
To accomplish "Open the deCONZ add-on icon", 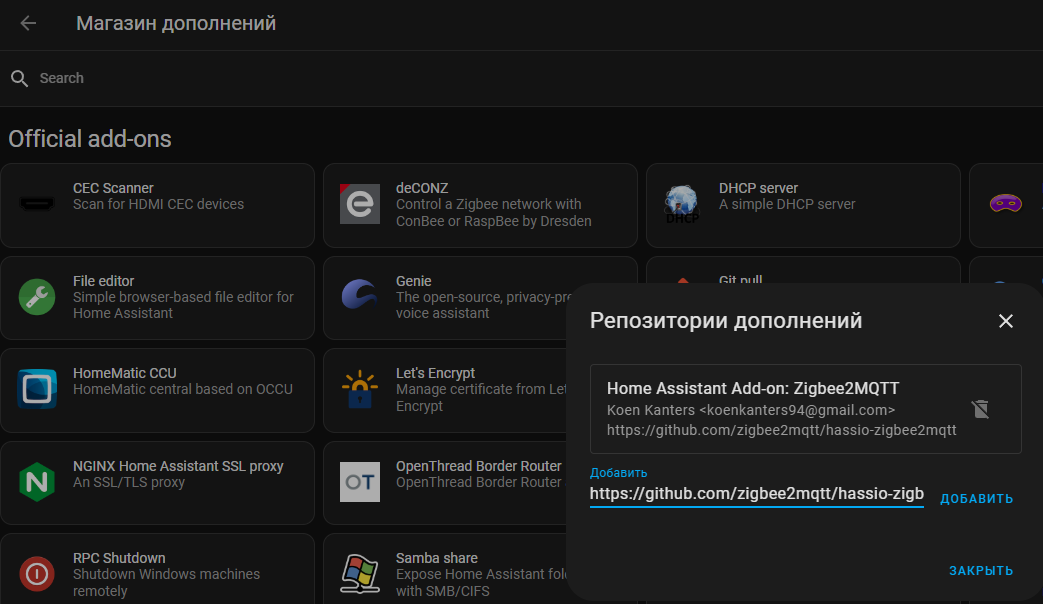I will pos(360,204).
